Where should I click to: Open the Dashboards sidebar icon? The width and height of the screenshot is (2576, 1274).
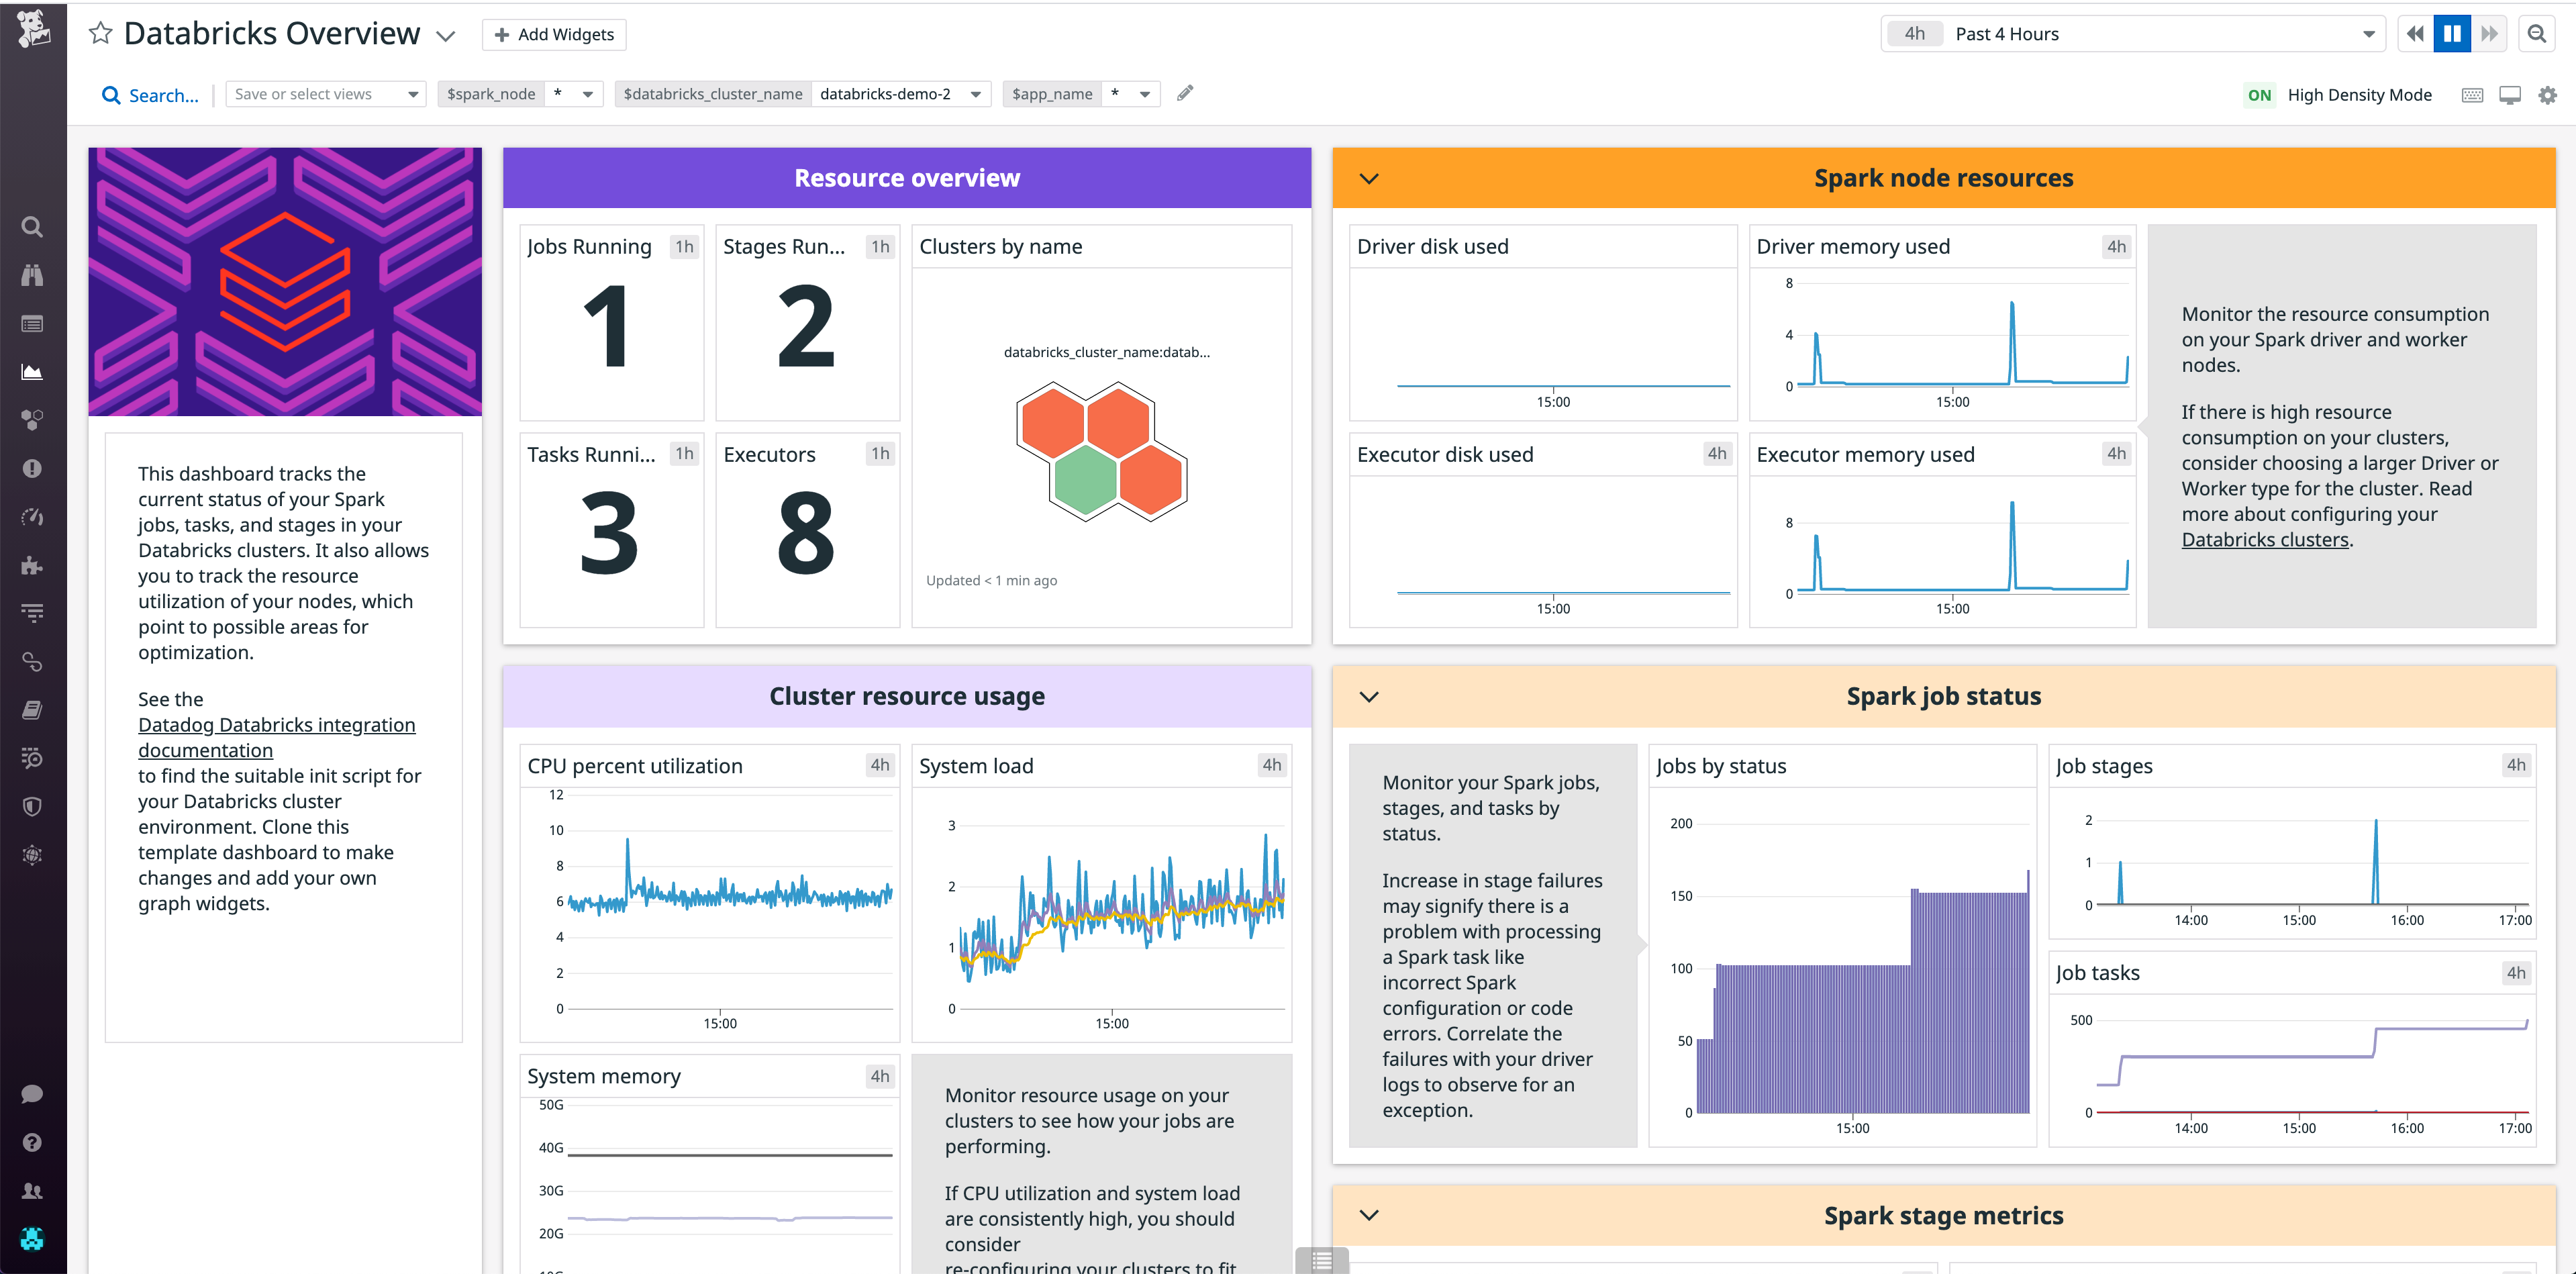(32, 371)
